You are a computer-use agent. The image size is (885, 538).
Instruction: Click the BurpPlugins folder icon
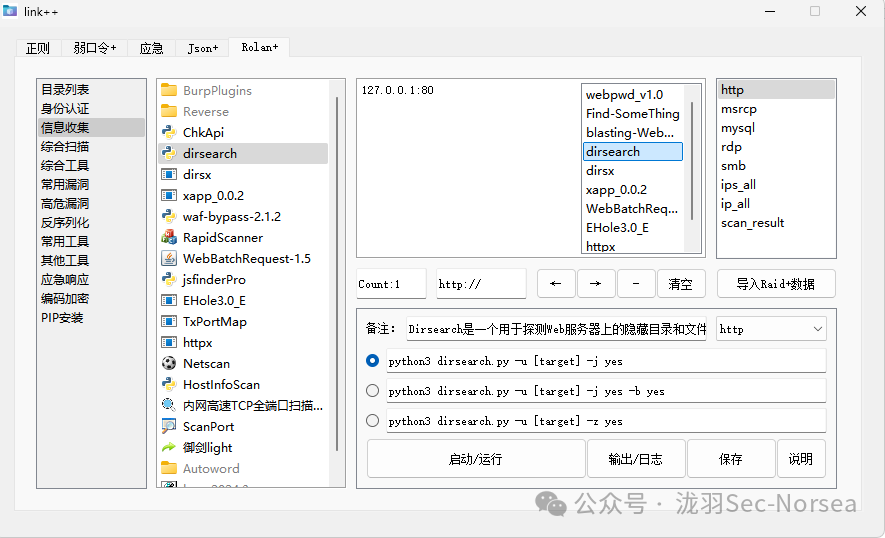point(169,91)
